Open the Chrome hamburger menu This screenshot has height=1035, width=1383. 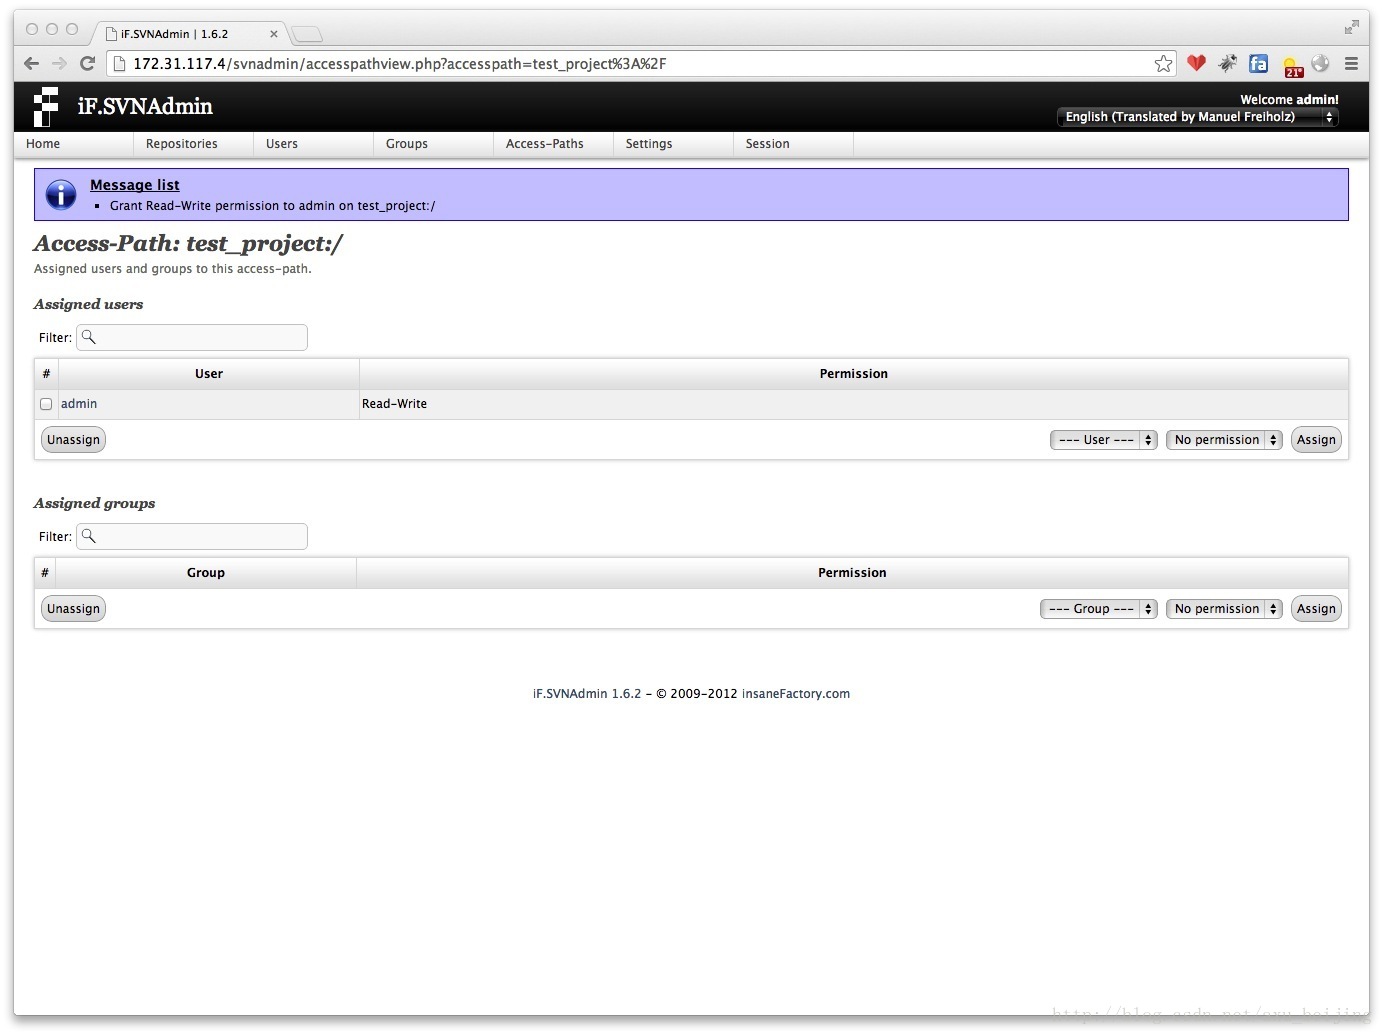1351,64
